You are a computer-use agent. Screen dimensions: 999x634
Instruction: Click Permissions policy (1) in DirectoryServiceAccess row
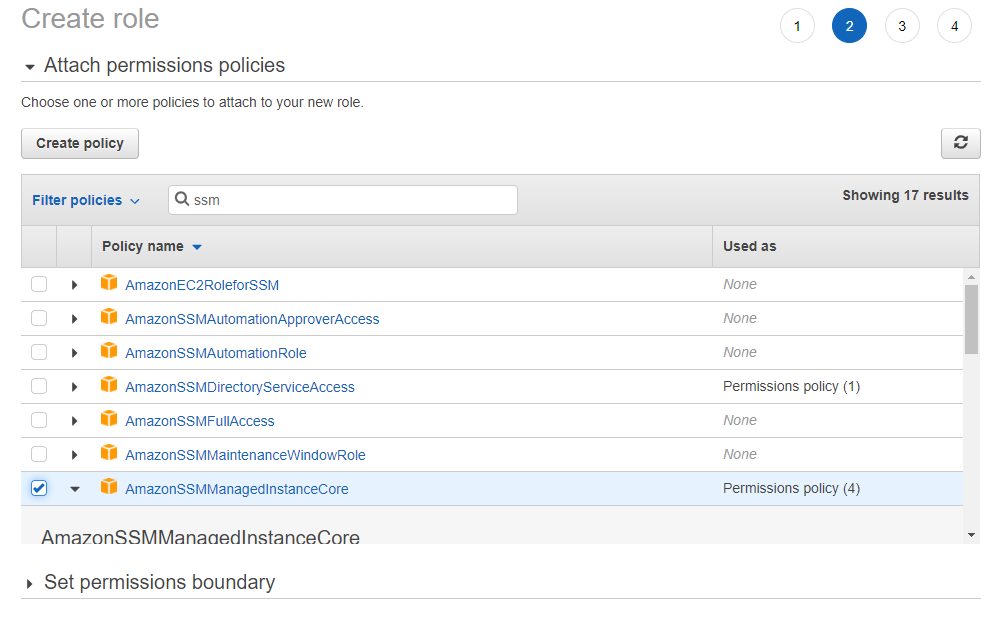[791, 386]
